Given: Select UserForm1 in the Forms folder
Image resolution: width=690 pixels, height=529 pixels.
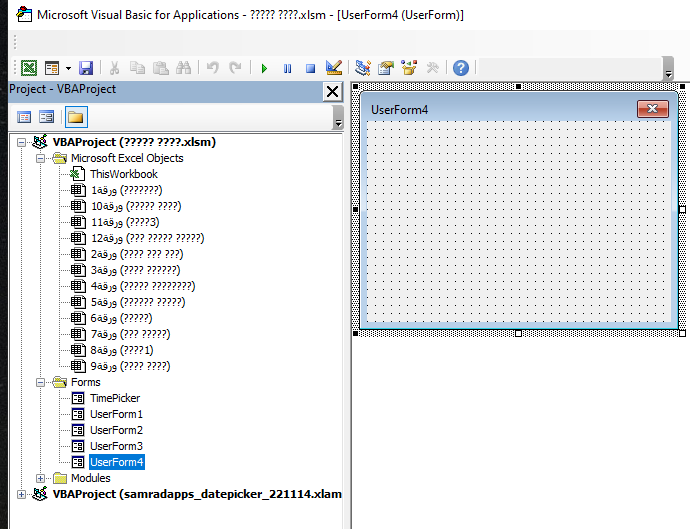Looking at the screenshot, I should click(116, 414).
